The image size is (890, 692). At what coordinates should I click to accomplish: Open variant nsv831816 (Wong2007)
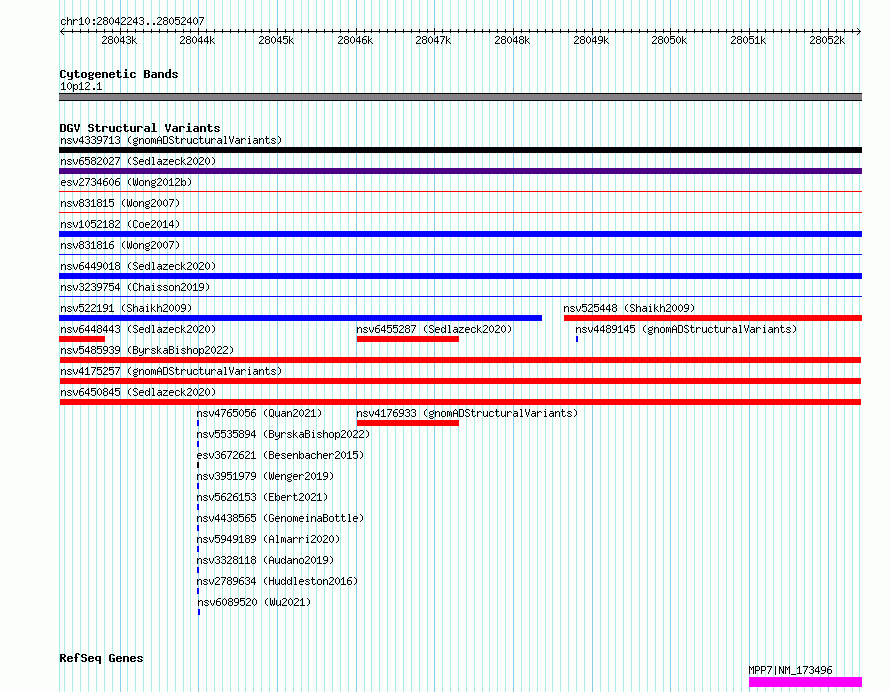tap(120, 245)
